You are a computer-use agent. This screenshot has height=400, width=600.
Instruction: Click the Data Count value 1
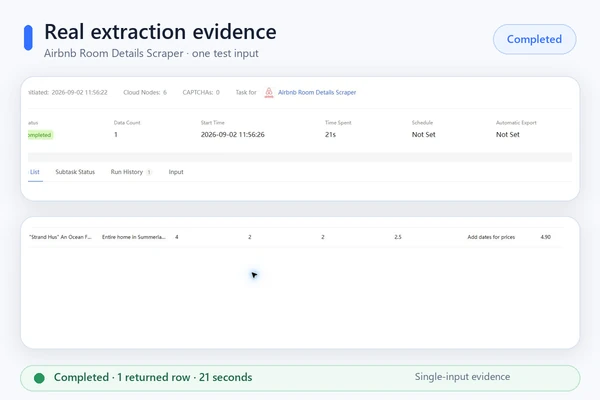116,134
